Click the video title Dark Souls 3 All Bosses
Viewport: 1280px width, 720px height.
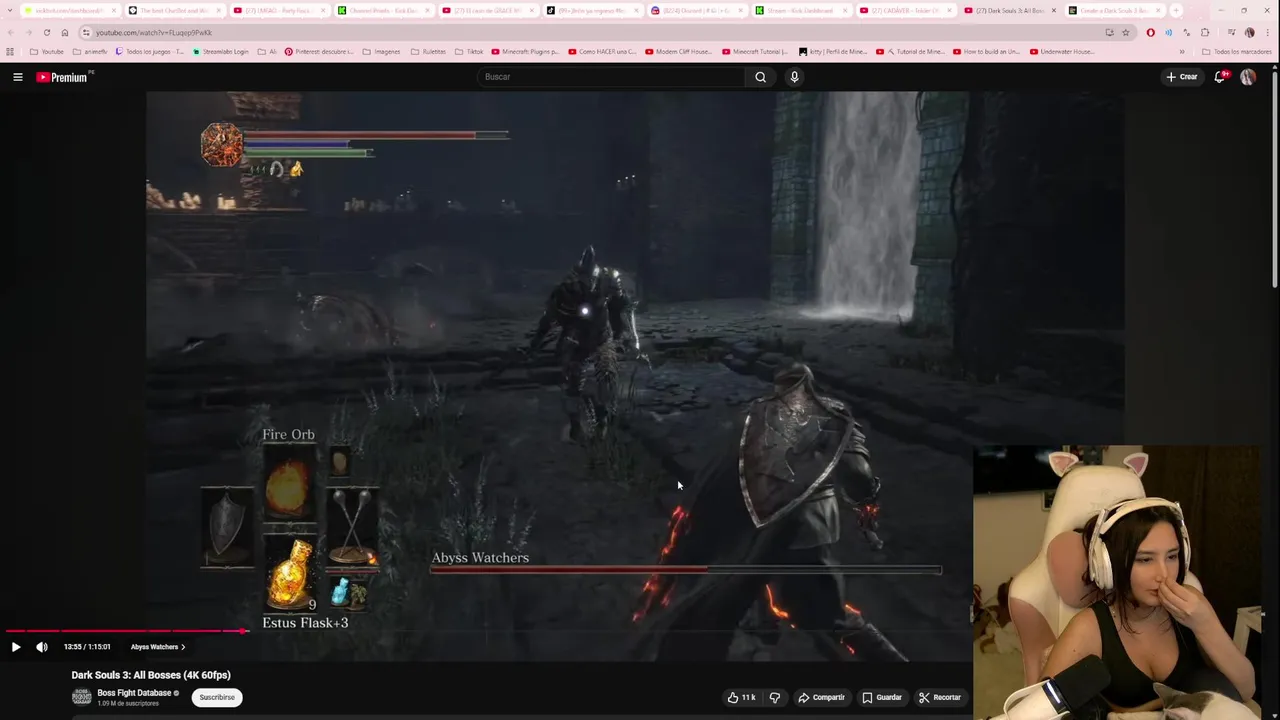point(151,675)
